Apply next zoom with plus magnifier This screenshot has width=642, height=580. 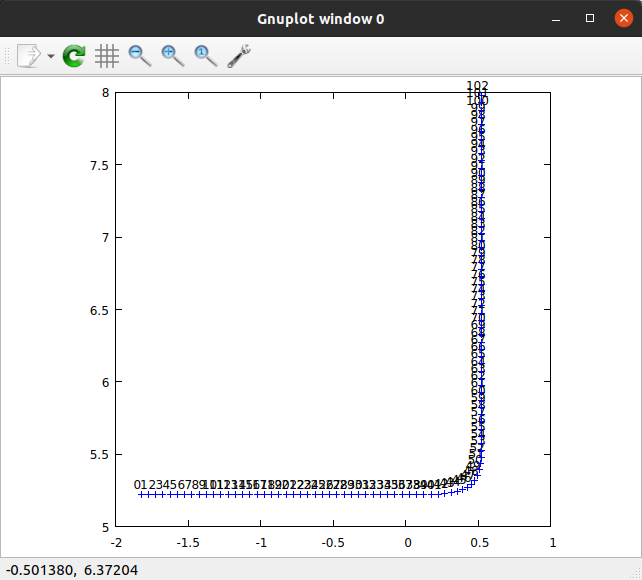tap(172, 56)
